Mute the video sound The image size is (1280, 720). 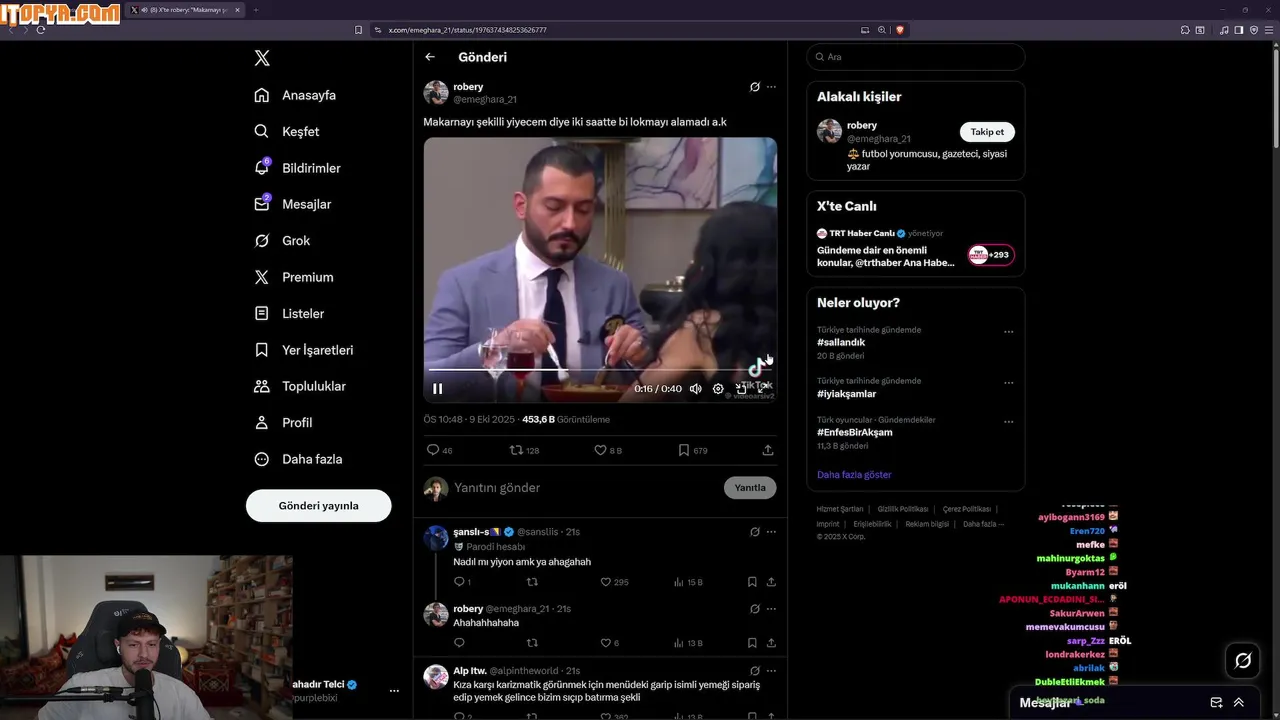tap(696, 389)
